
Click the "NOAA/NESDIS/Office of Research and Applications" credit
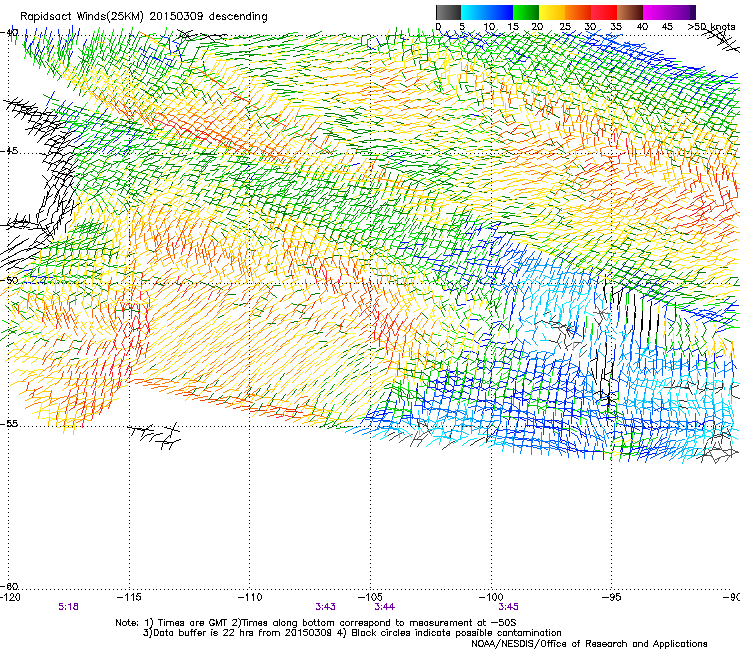589,643
